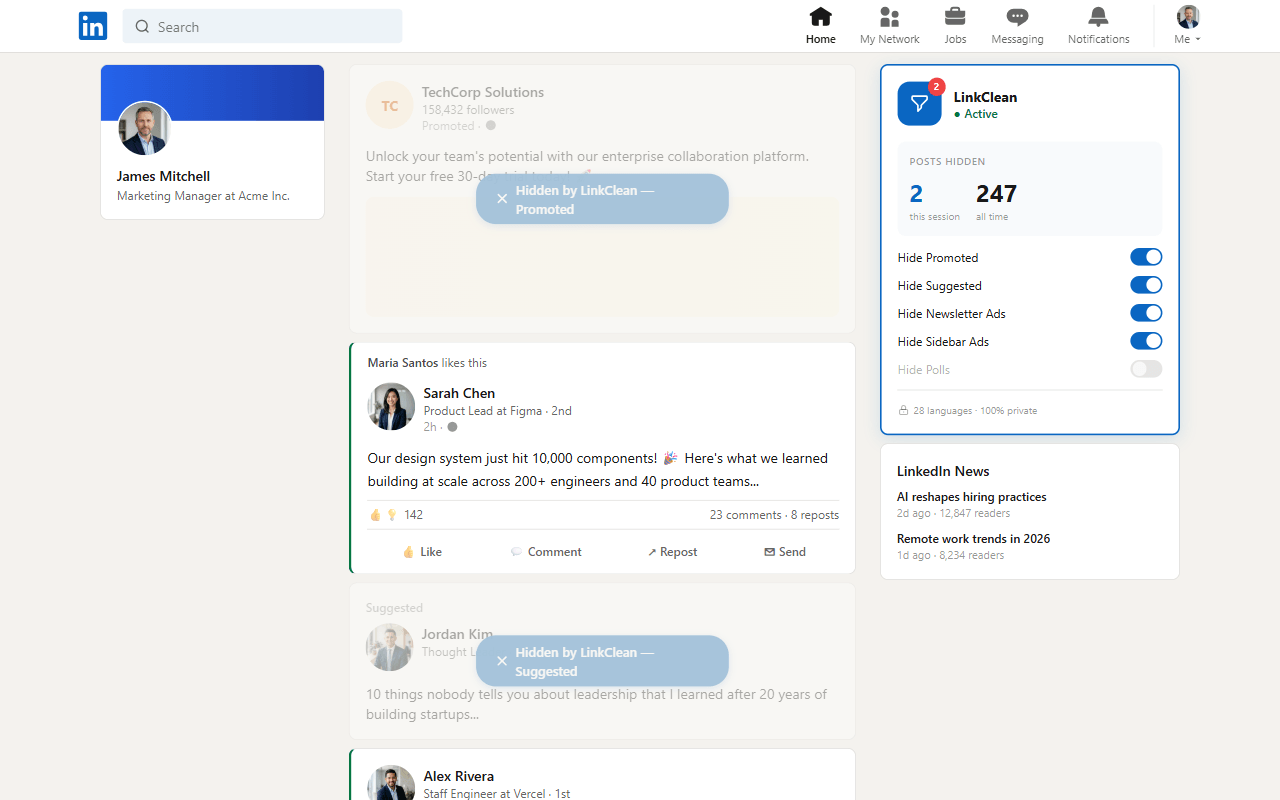Click the 23 comments link

pos(745,515)
